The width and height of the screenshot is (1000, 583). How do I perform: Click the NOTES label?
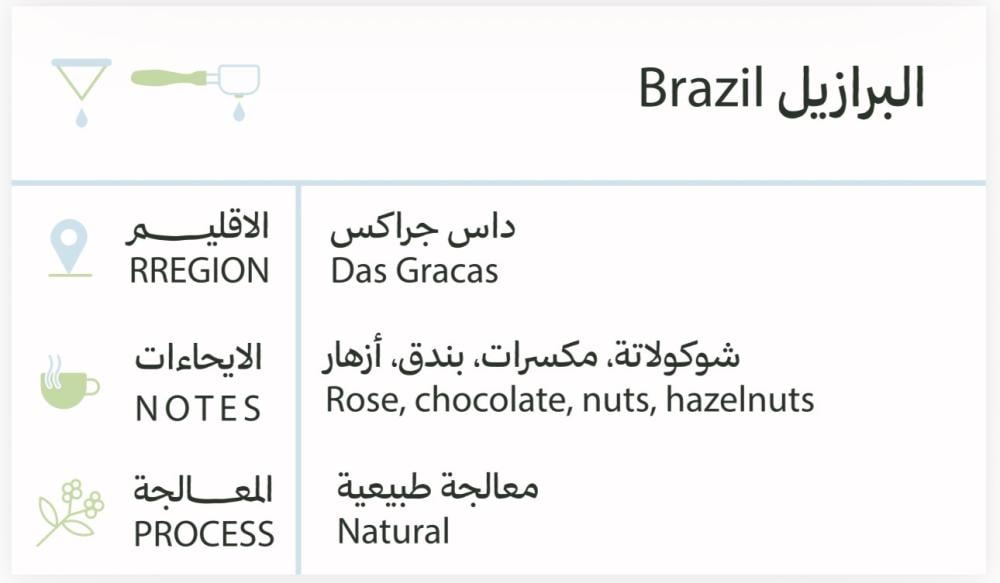198,408
